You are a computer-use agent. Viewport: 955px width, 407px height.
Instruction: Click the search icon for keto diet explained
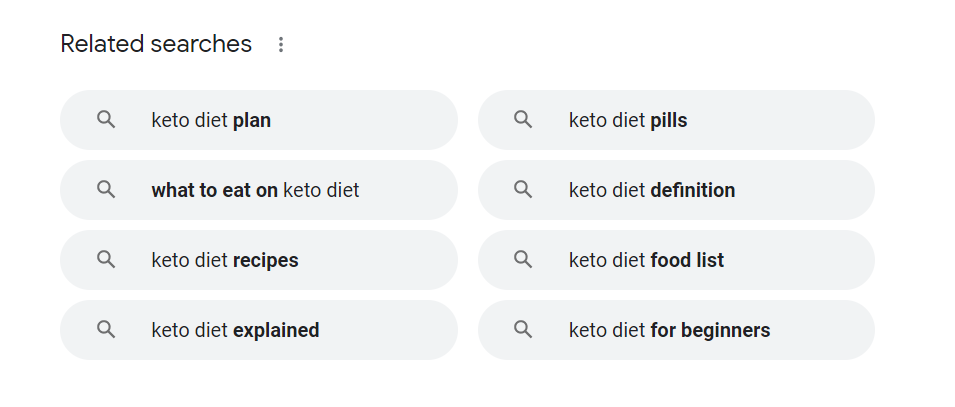pyautogui.click(x=106, y=330)
